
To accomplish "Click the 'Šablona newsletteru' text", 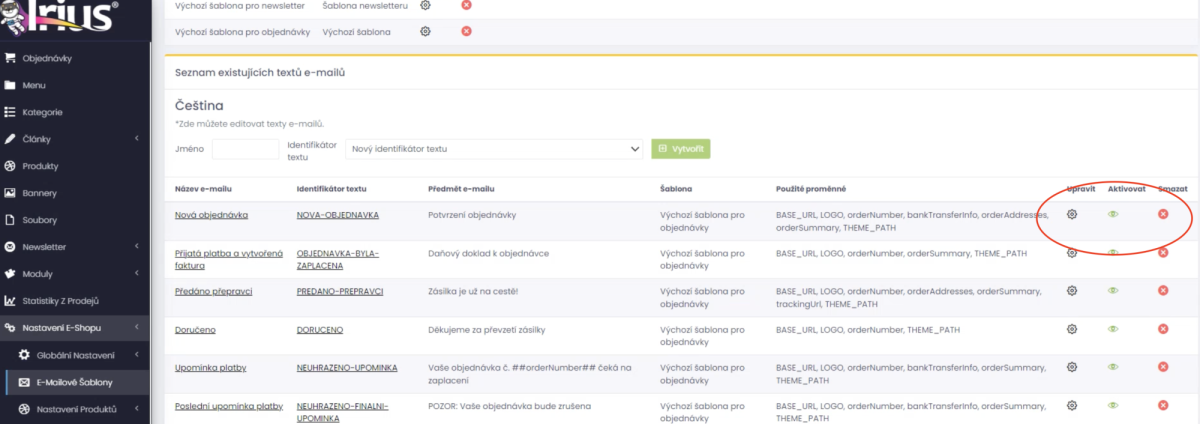I will 365,5.
